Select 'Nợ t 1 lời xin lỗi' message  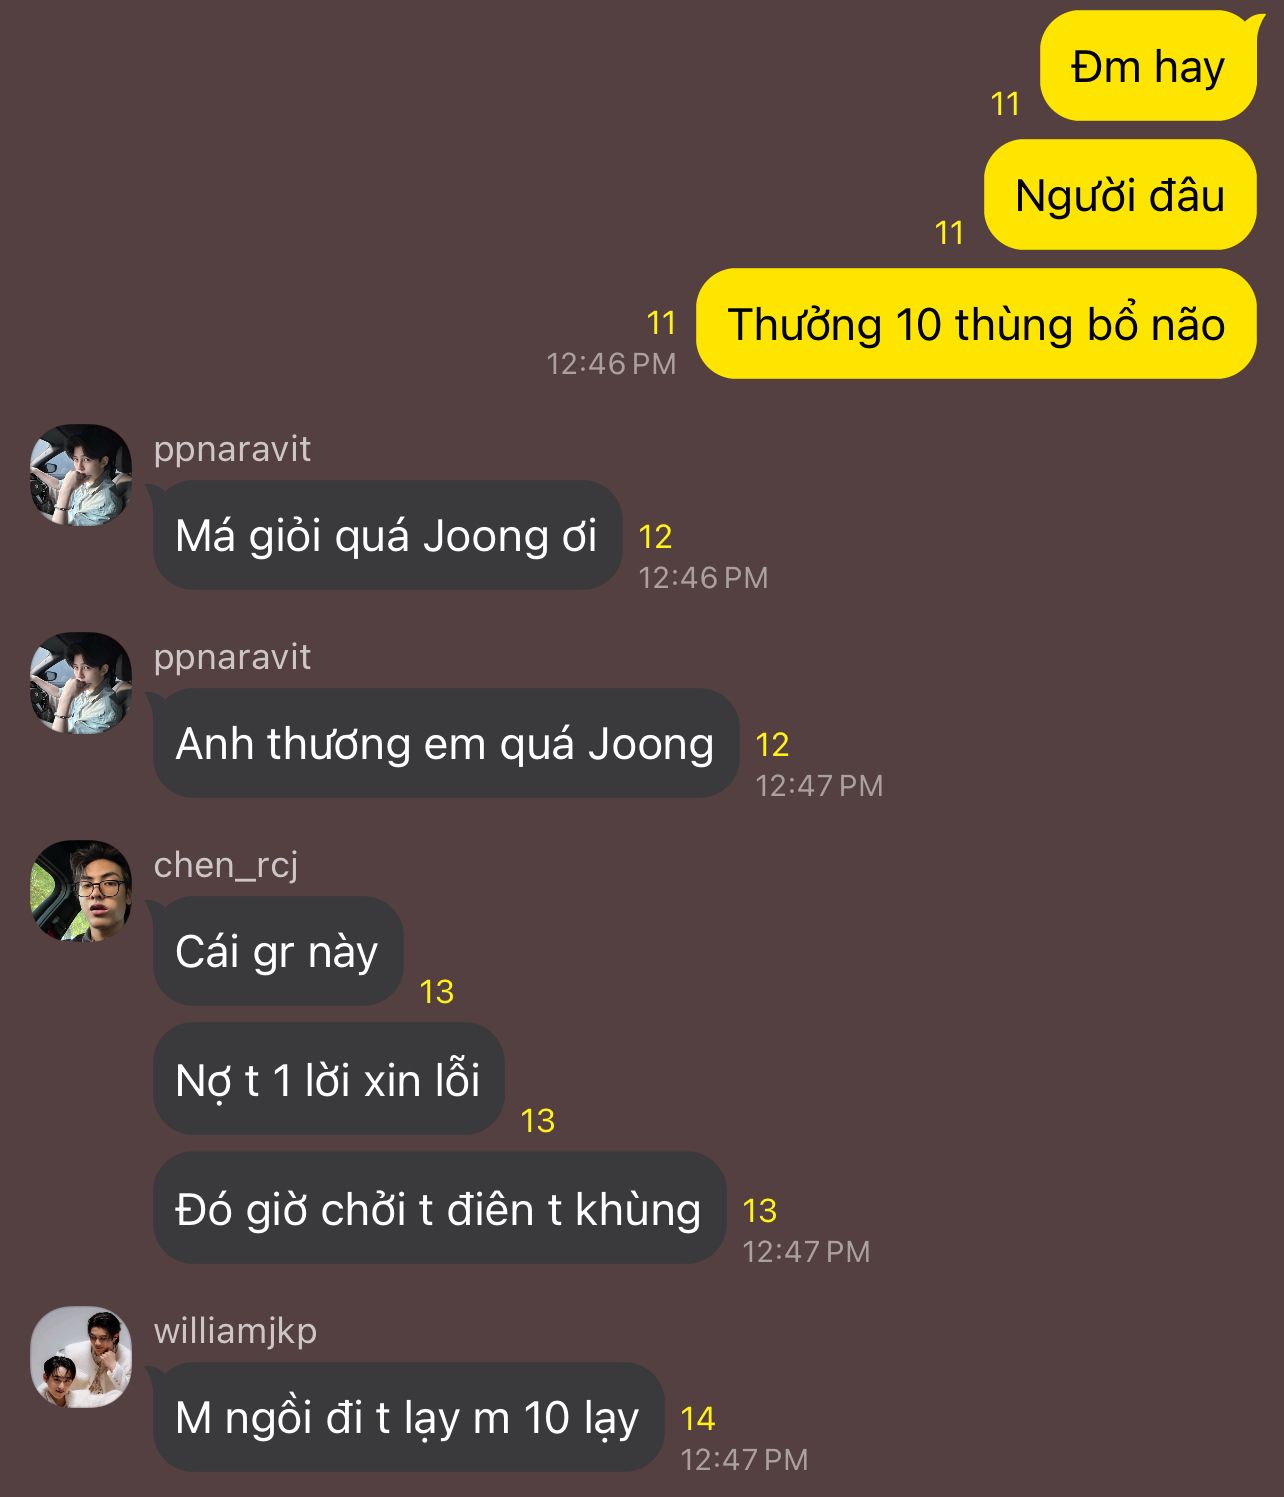click(x=329, y=1080)
